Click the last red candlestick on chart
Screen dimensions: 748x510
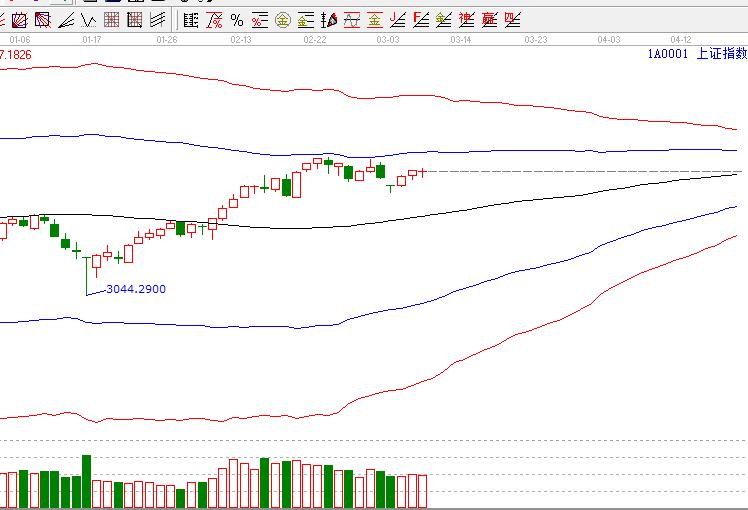pyautogui.click(x=422, y=172)
